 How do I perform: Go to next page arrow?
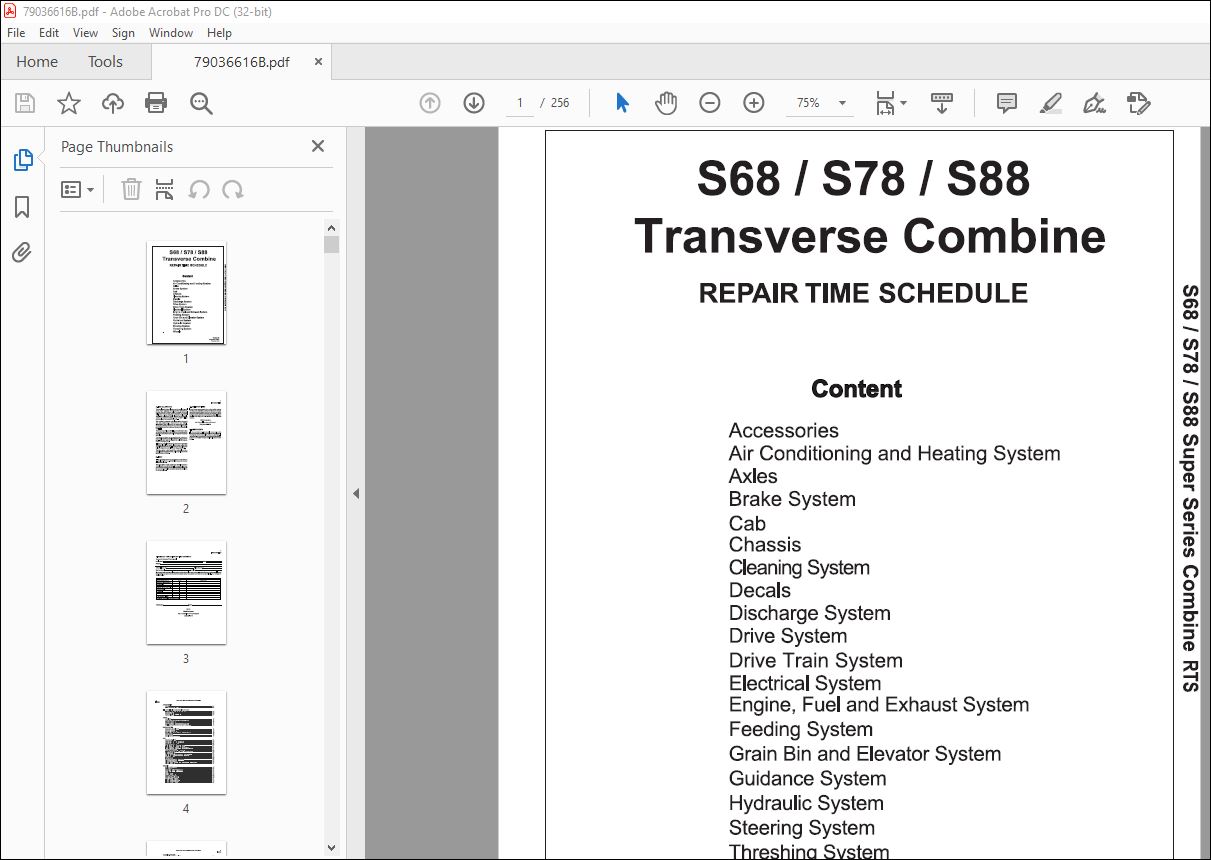tap(474, 103)
